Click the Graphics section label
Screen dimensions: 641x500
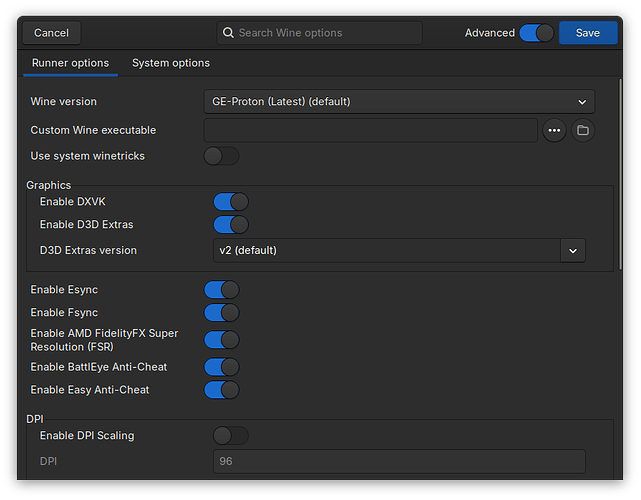(x=49, y=185)
